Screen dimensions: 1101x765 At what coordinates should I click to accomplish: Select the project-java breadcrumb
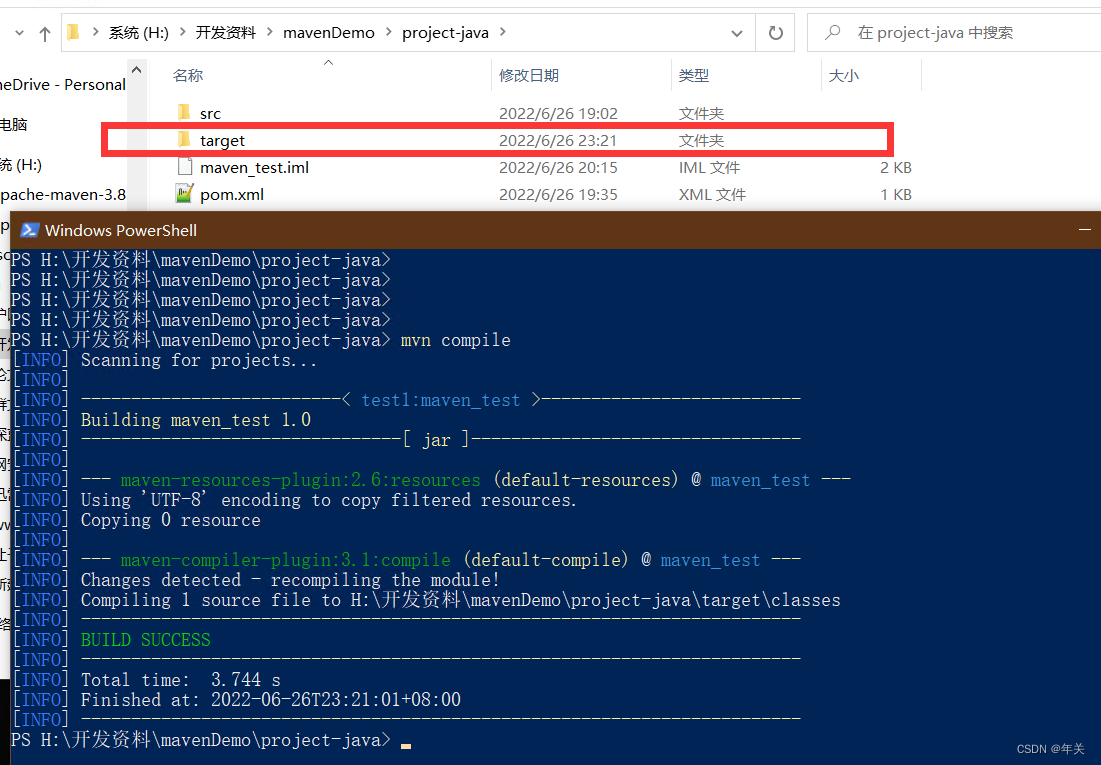pos(445,32)
